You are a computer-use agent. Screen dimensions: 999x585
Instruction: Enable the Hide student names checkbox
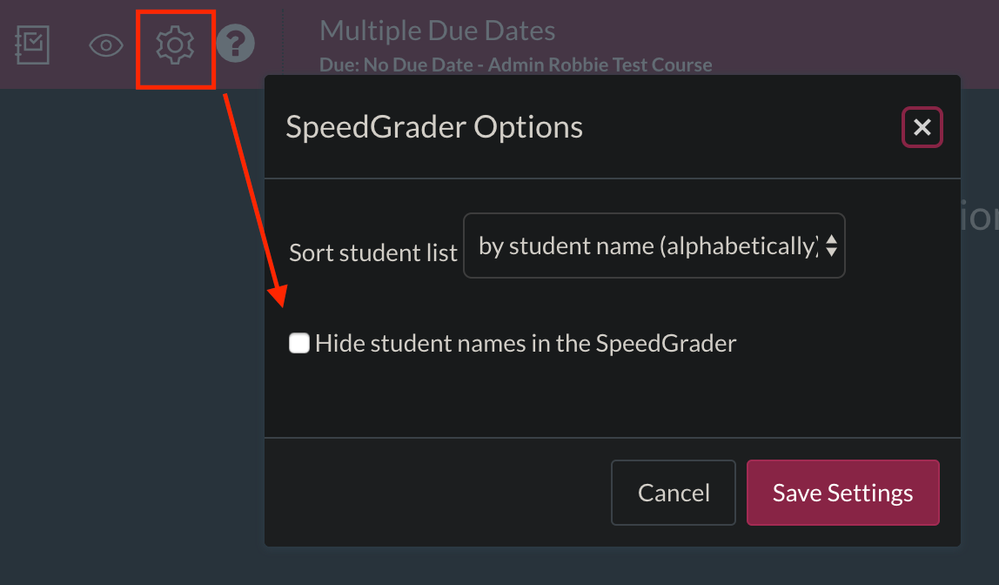coord(299,344)
